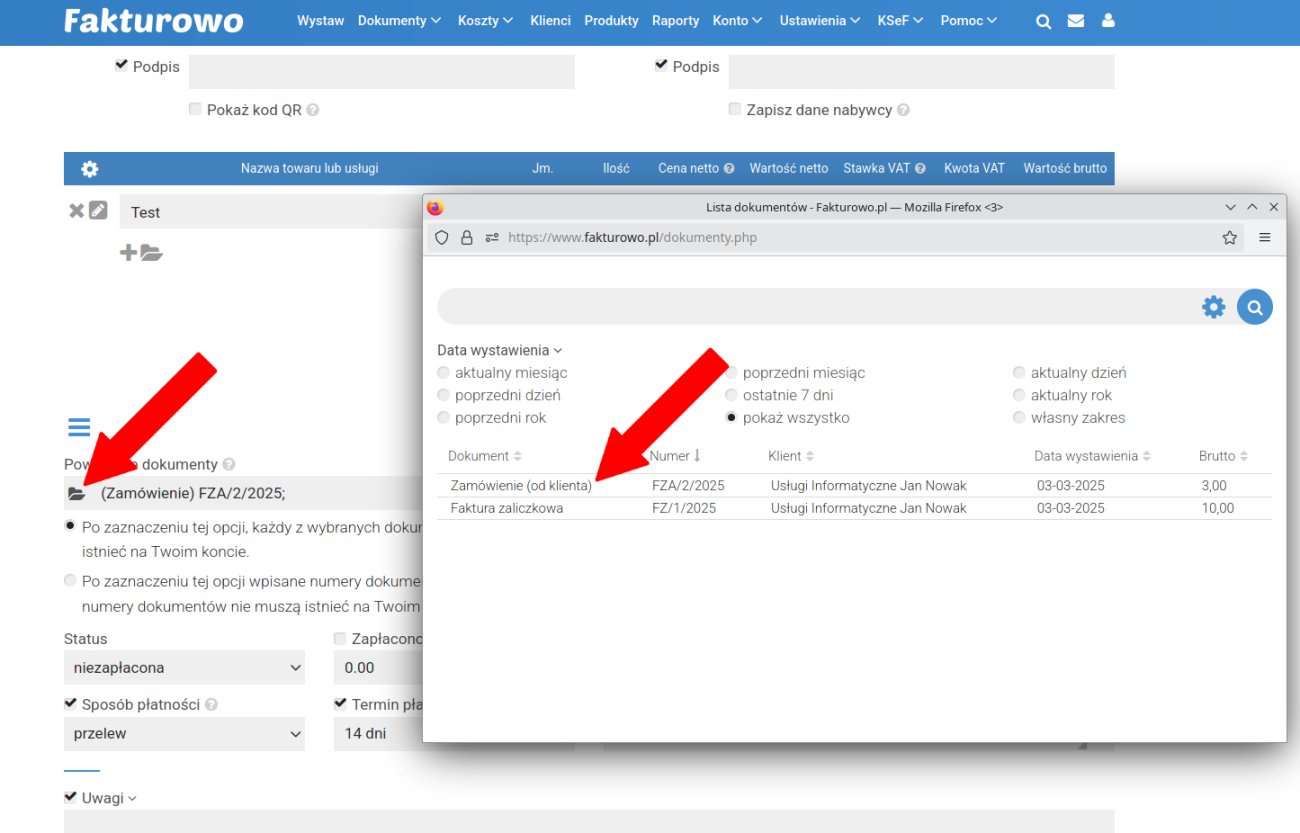Expand the Data wystawienia filter in popup
Viewport: 1300px width, 833px height.
[500, 350]
